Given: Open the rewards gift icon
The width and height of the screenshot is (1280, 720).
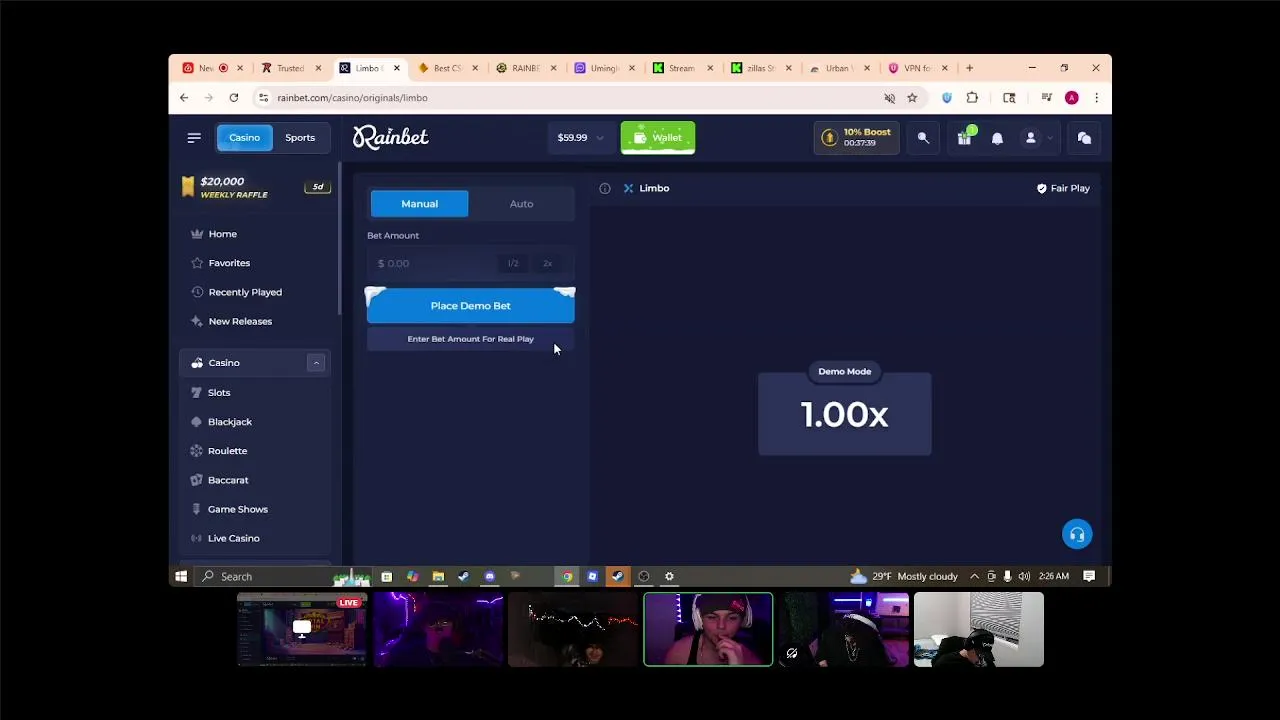Looking at the screenshot, I should (964, 138).
